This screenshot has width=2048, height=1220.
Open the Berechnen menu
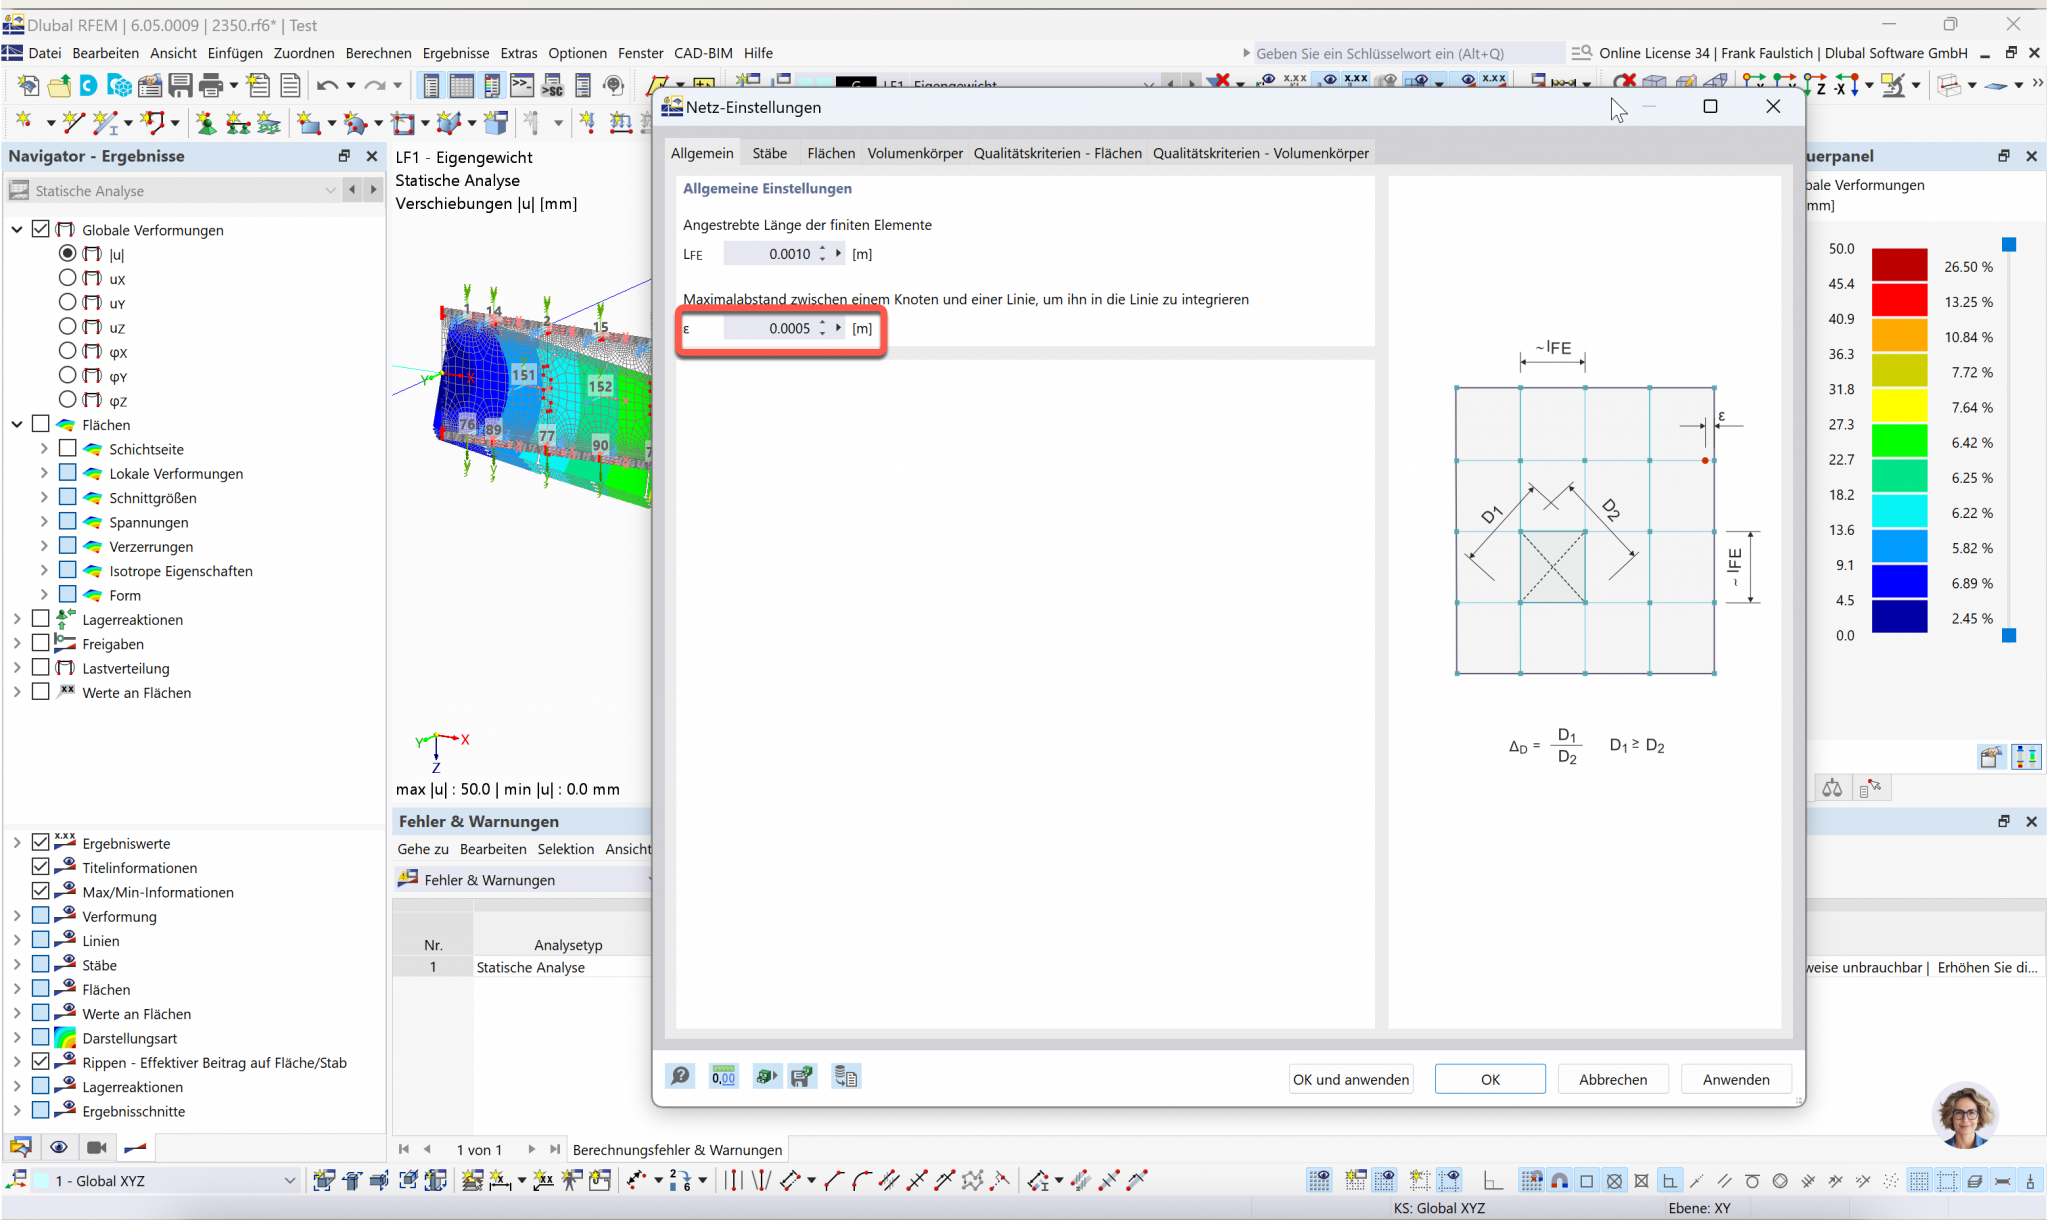(378, 53)
